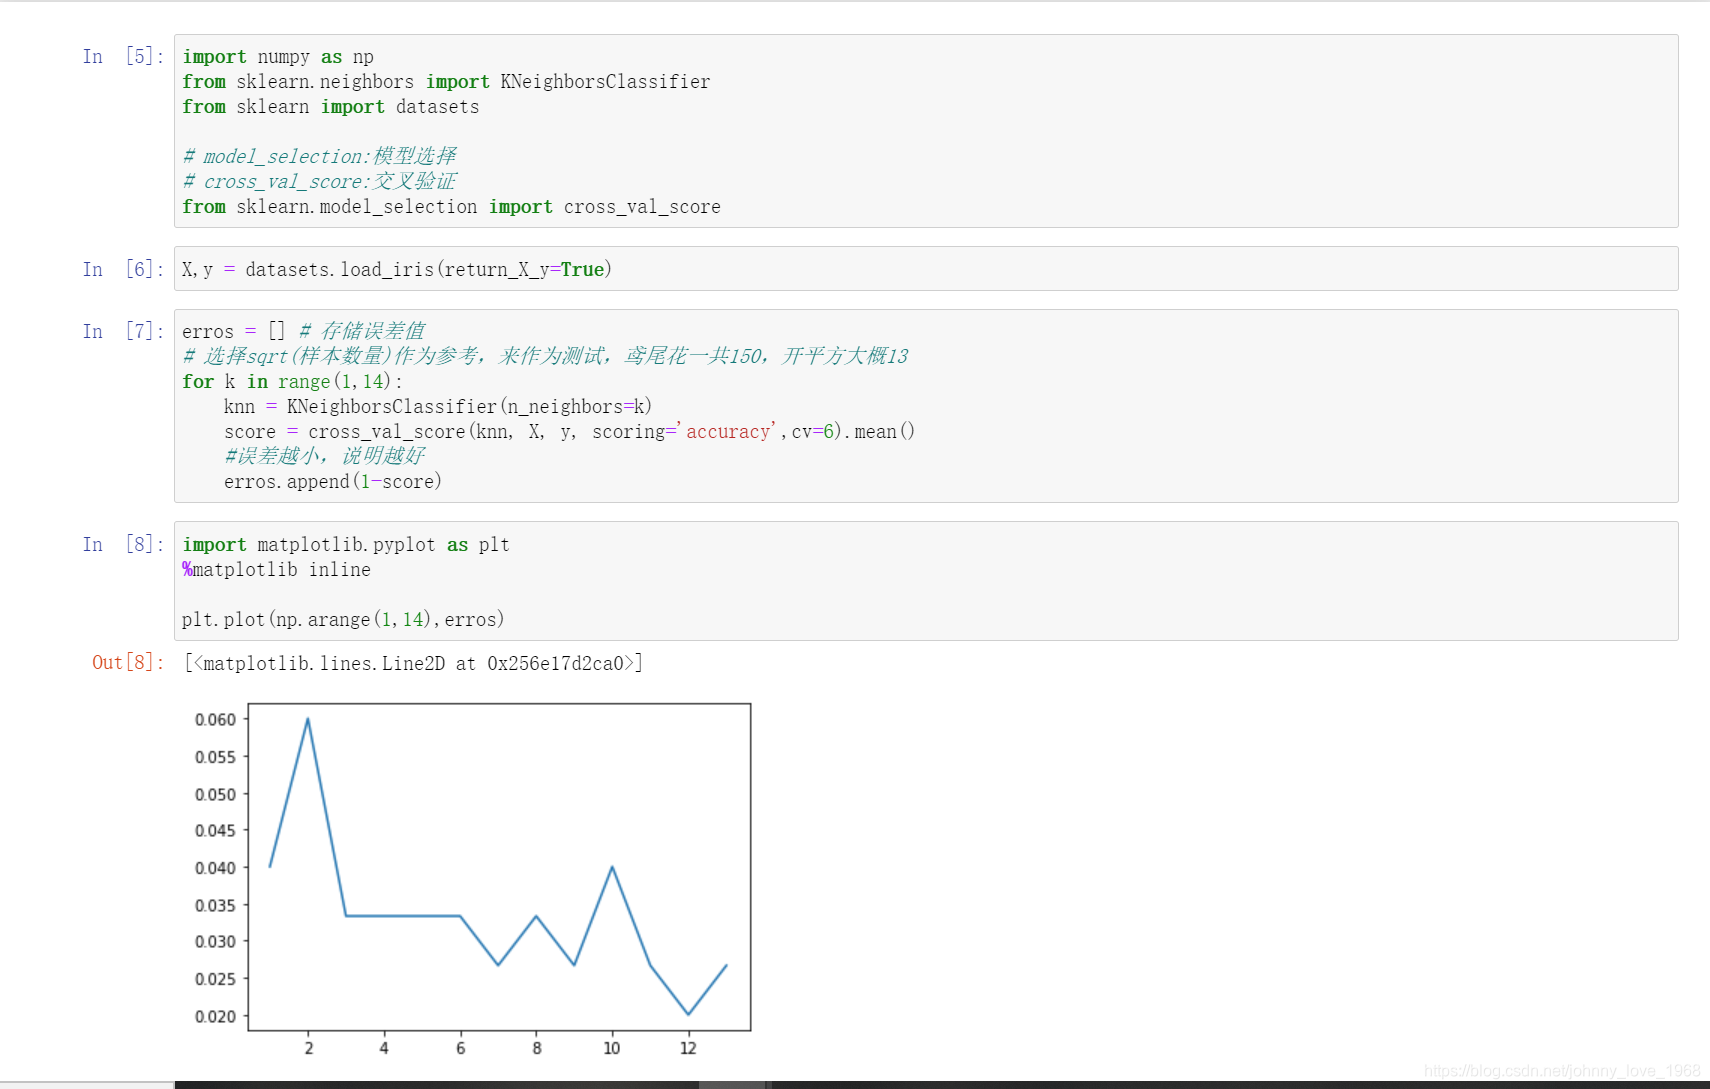1710x1089 pixels.
Task: Select the In [5] prompt label
Action: click(x=123, y=56)
